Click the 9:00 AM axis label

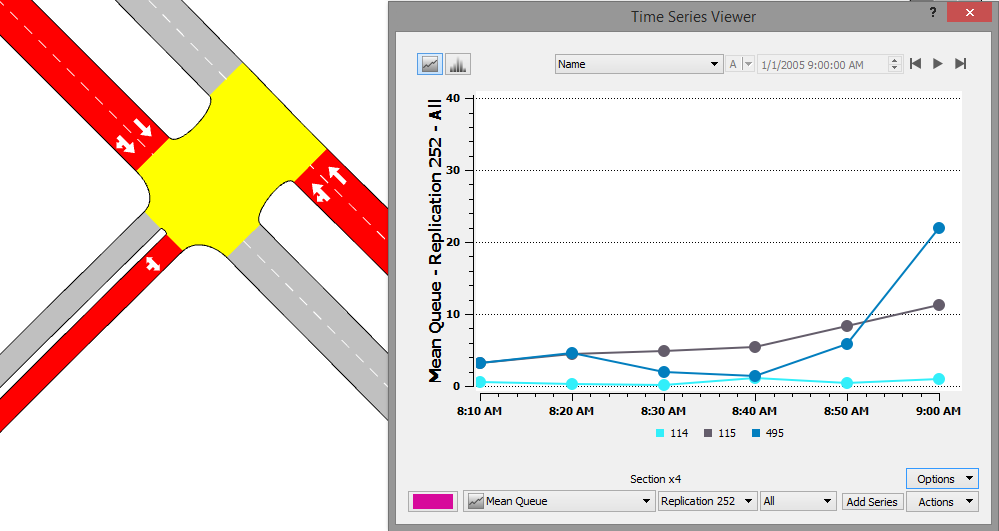(x=938, y=411)
